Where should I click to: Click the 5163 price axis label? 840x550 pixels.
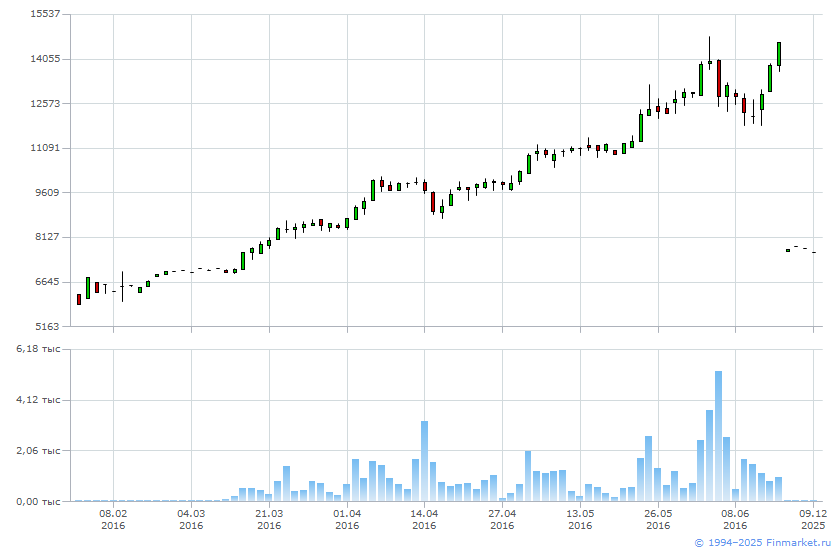pos(45,326)
